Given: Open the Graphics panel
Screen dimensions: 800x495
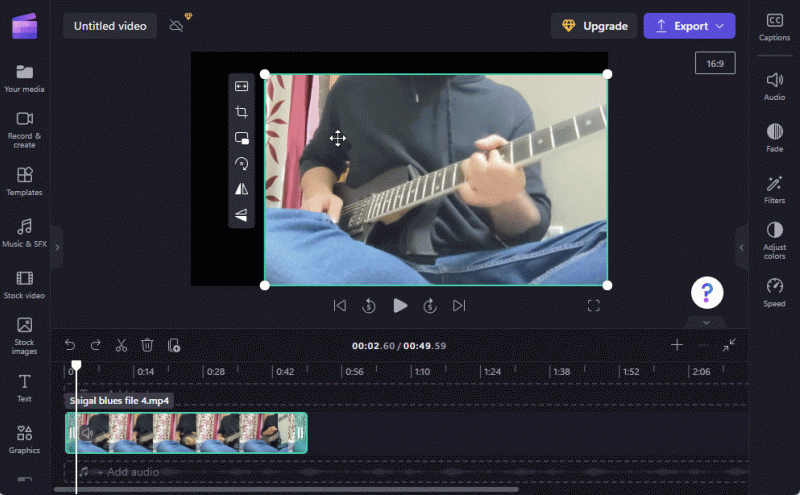Looking at the screenshot, I should pos(24,439).
